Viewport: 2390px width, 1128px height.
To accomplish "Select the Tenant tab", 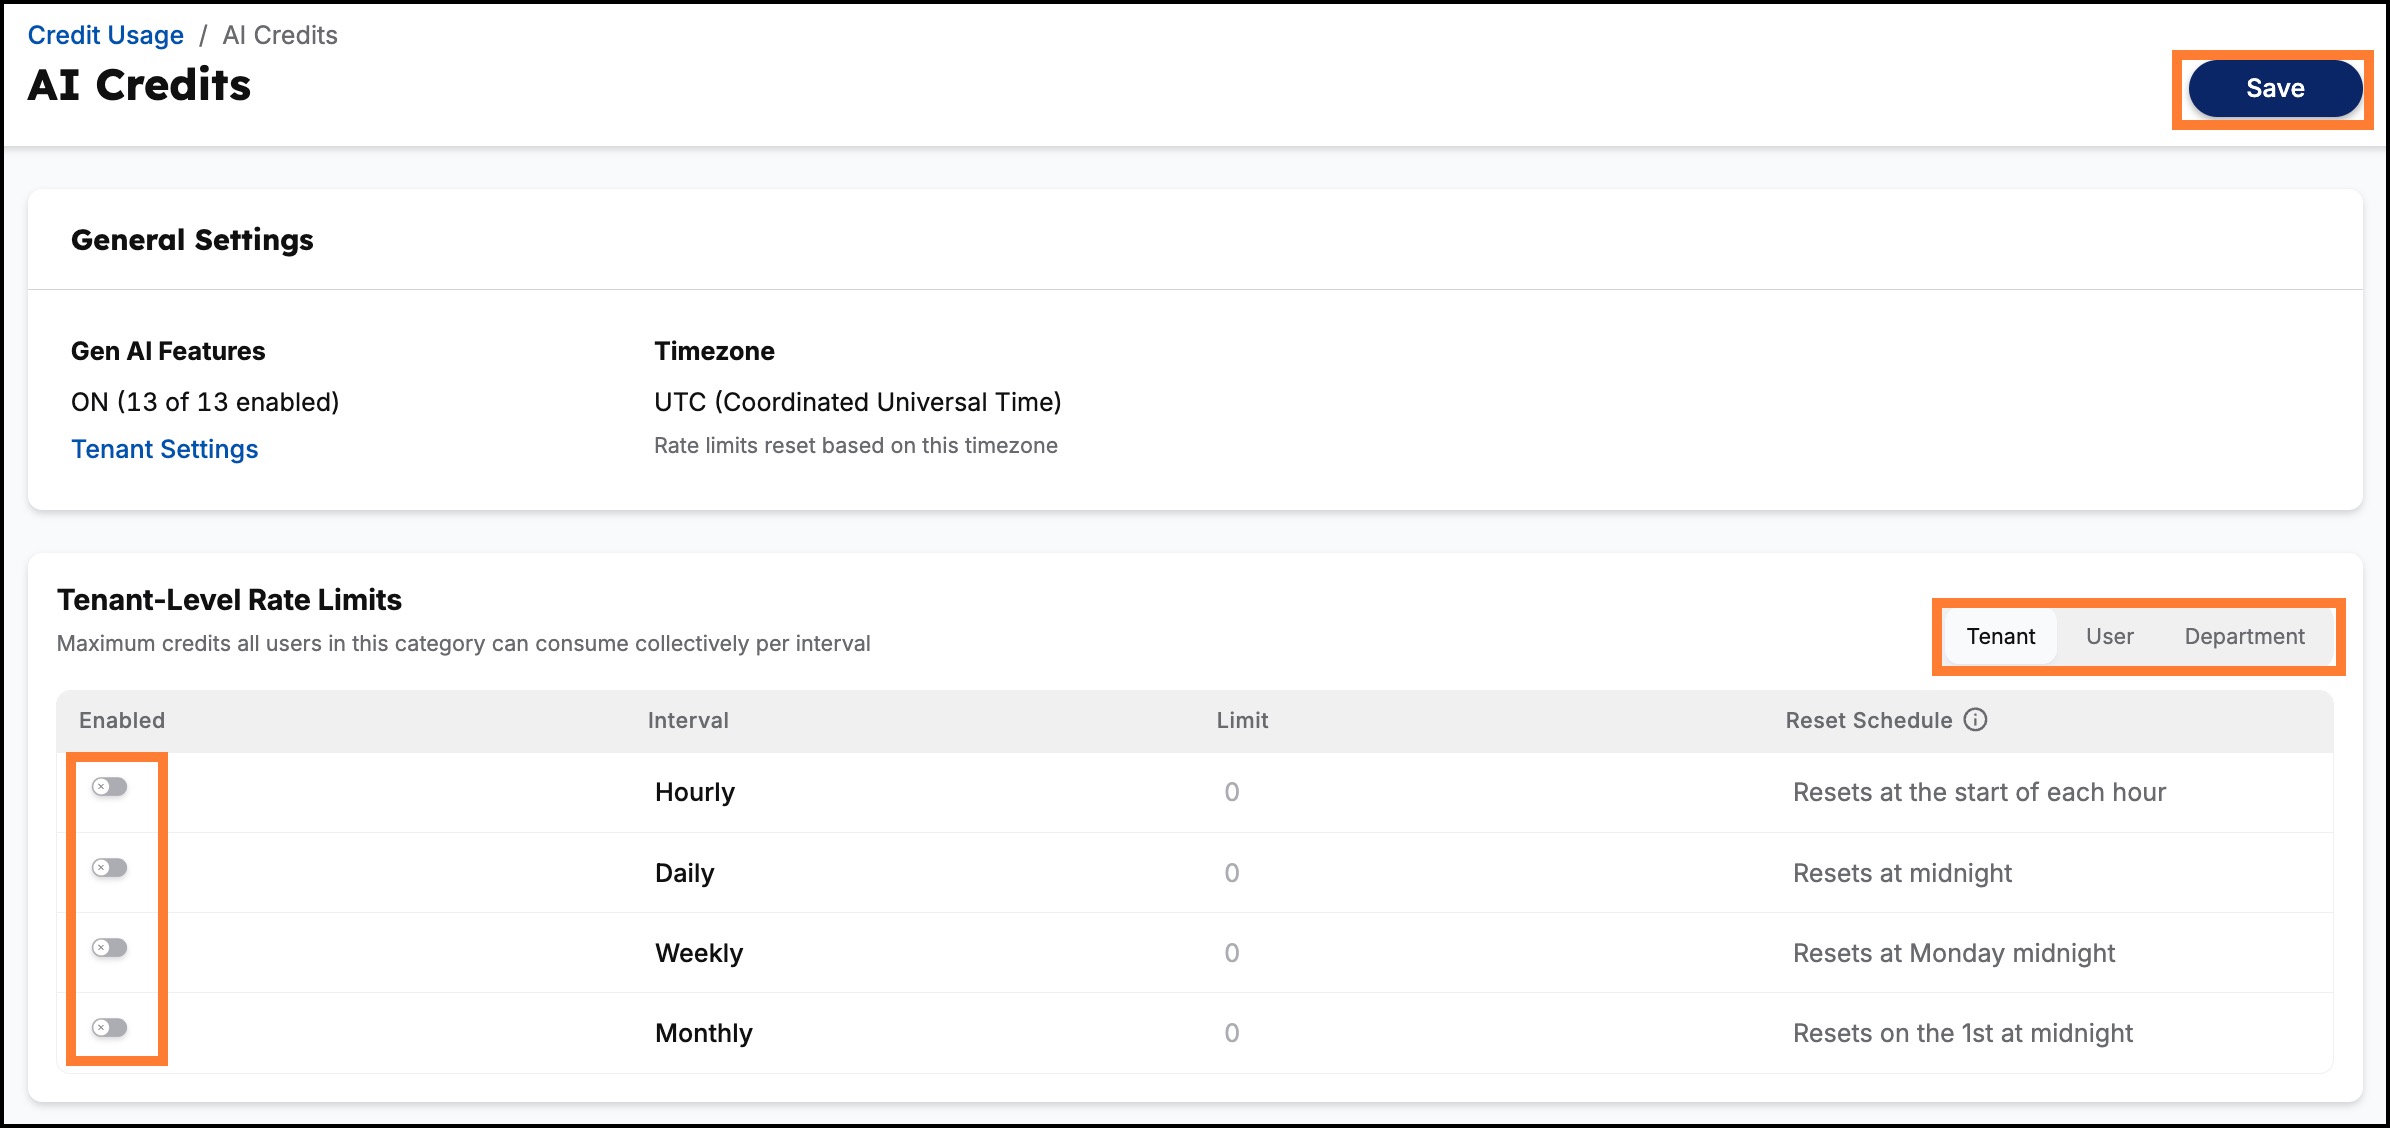I will [x=2000, y=637].
